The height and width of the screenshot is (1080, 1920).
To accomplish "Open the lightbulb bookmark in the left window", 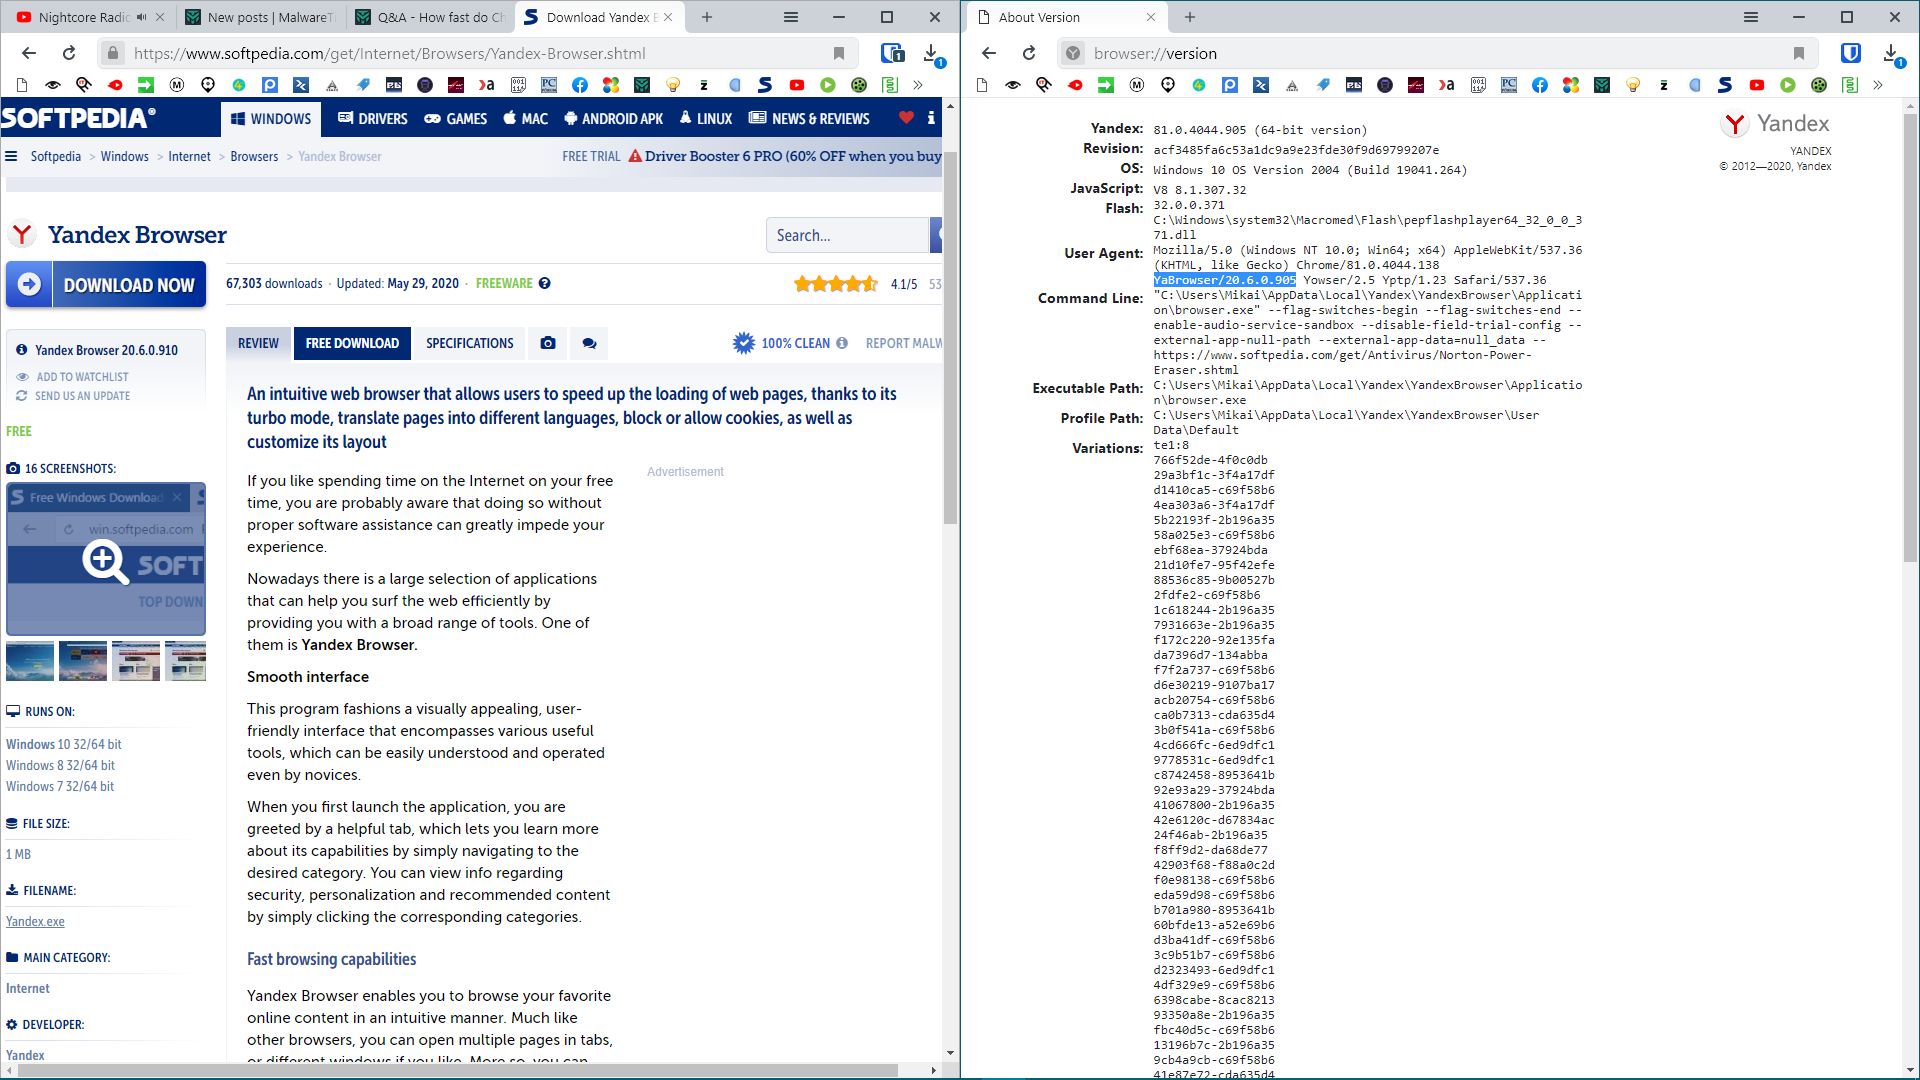I will point(673,85).
